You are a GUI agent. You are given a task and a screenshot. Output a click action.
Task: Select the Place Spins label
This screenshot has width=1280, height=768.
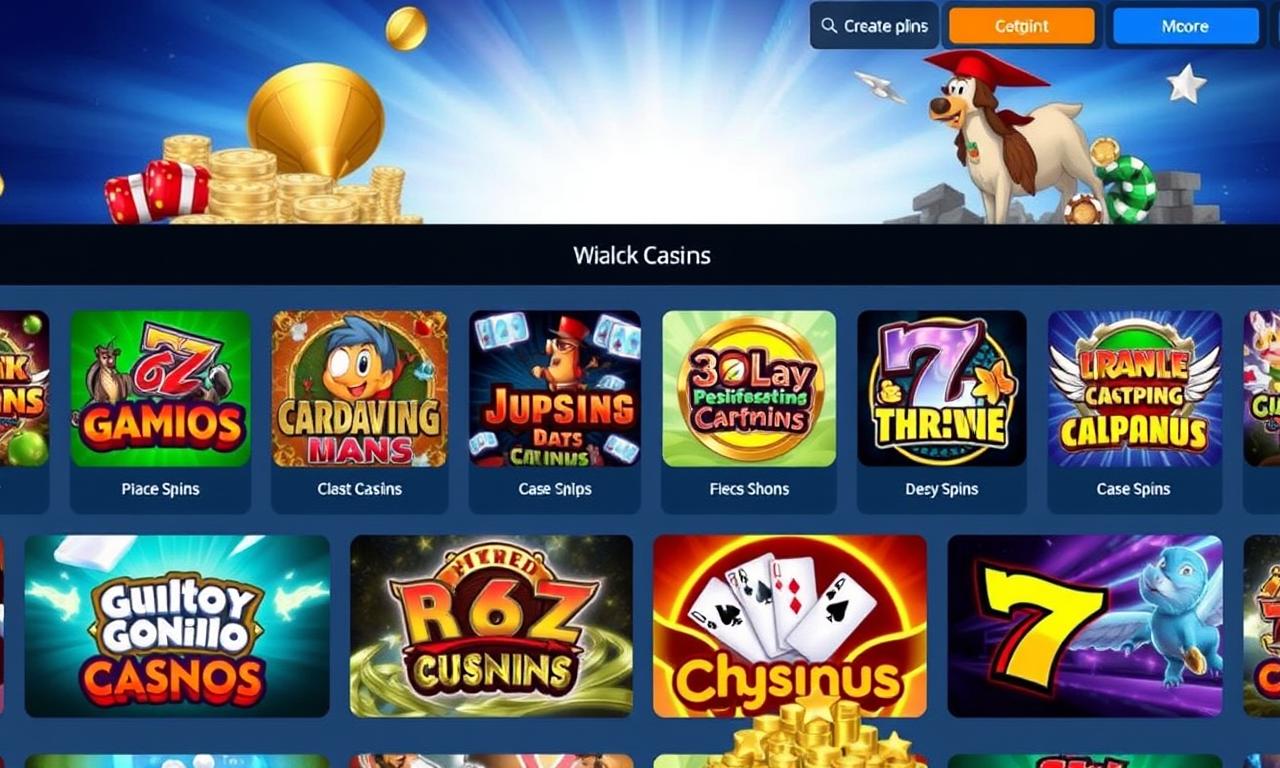tap(160, 489)
